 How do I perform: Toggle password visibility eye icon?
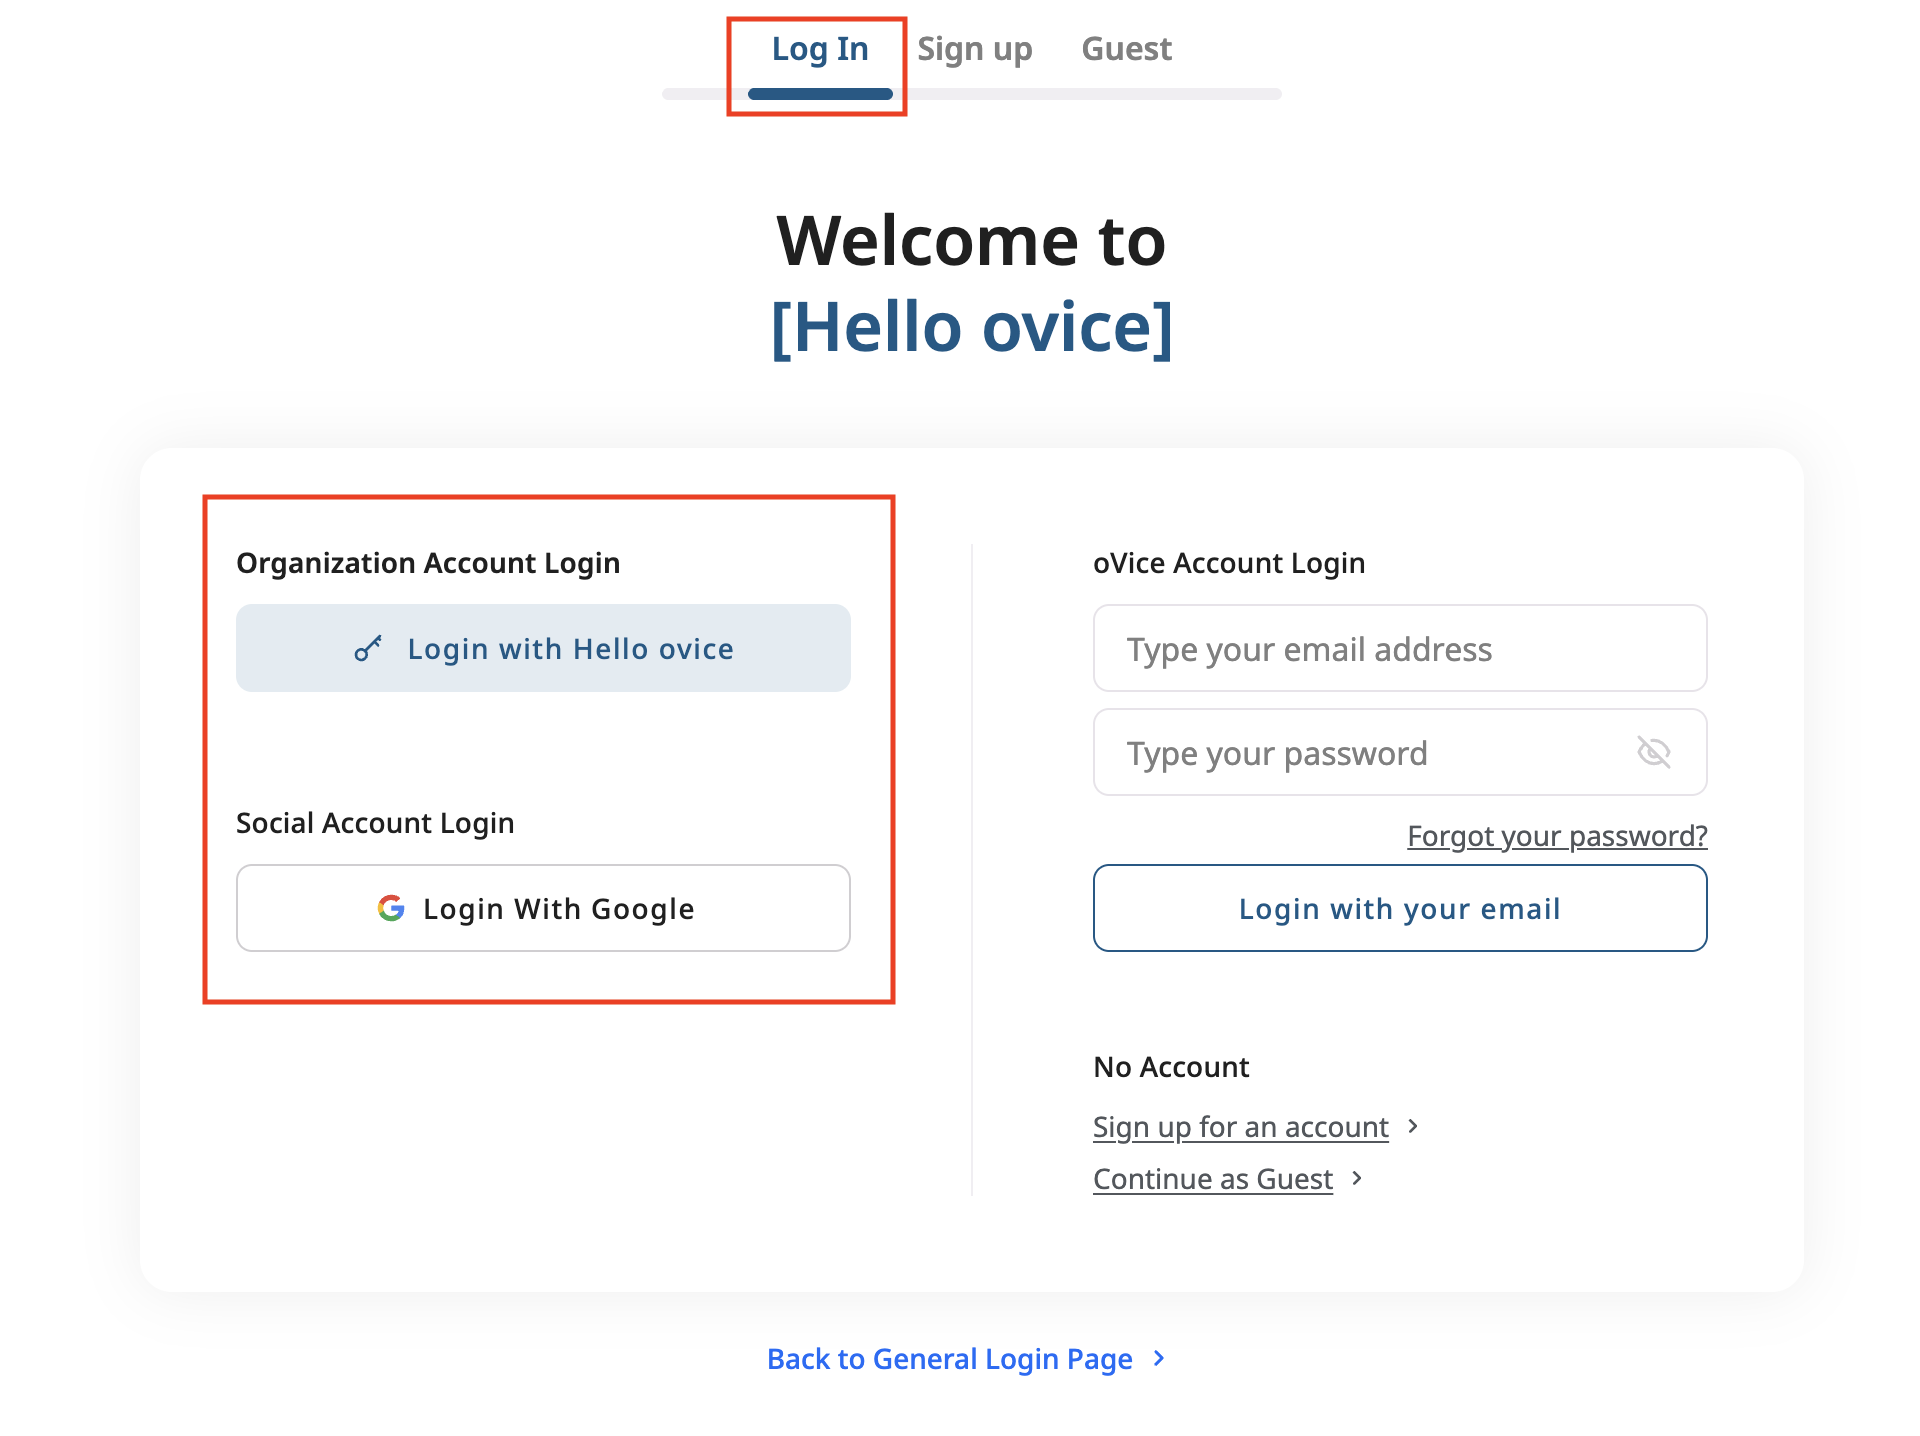pyautogui.click(x=1654, y=752)
